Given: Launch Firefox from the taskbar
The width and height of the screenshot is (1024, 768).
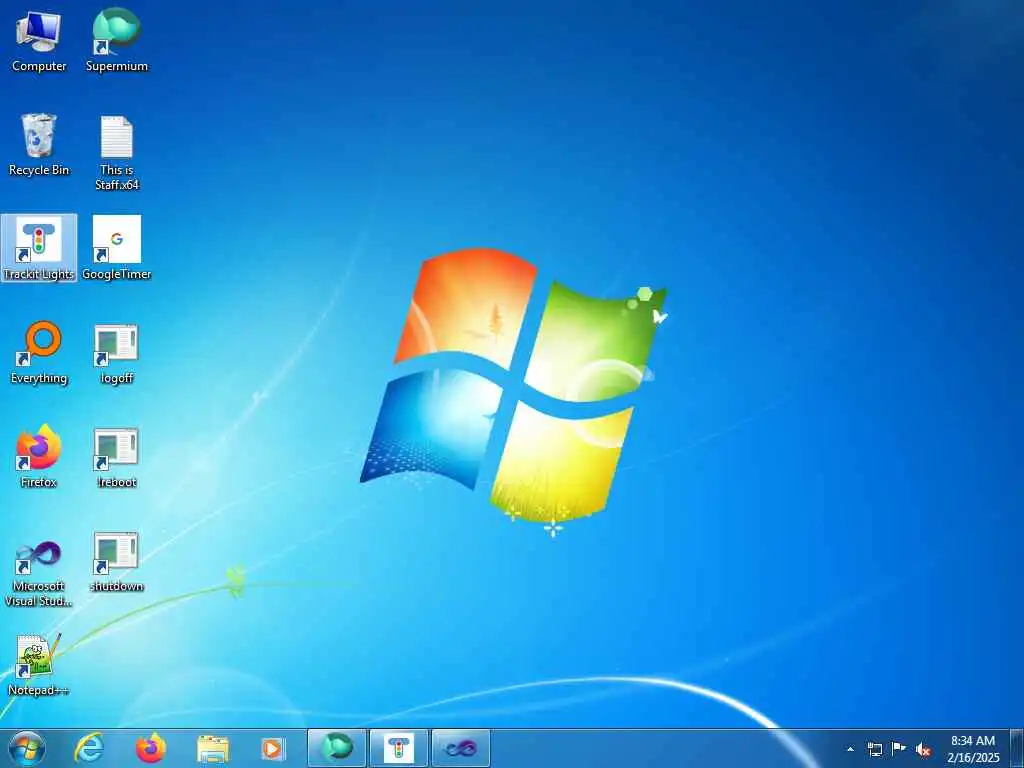Looking at the screenshot, I should click(150, 748).
